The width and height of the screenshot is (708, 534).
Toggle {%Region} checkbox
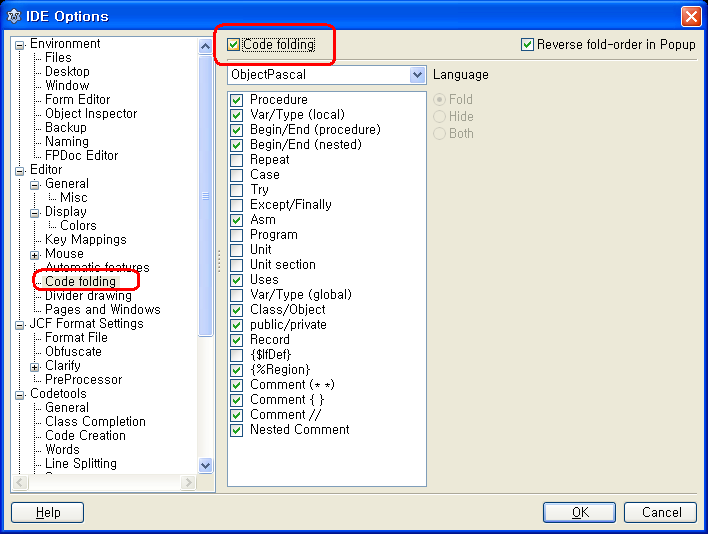pos(236,370)
